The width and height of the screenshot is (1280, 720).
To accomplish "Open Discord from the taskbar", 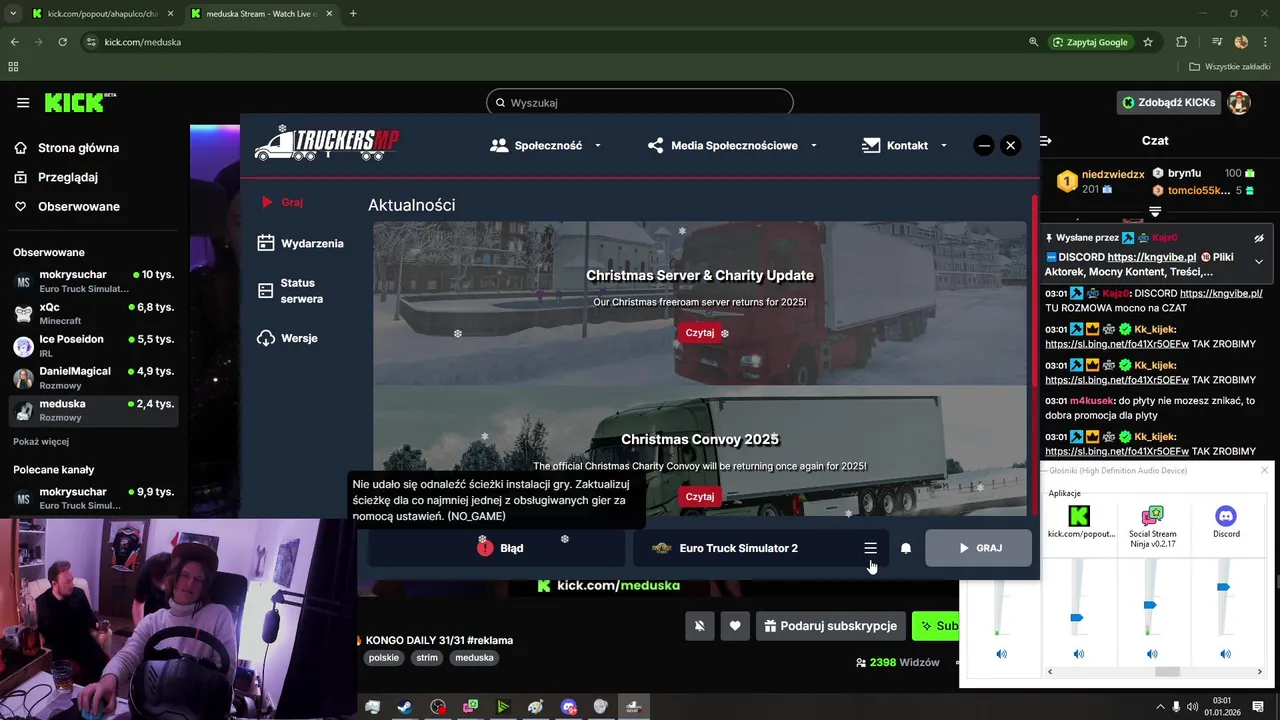I will pos(569,707).
